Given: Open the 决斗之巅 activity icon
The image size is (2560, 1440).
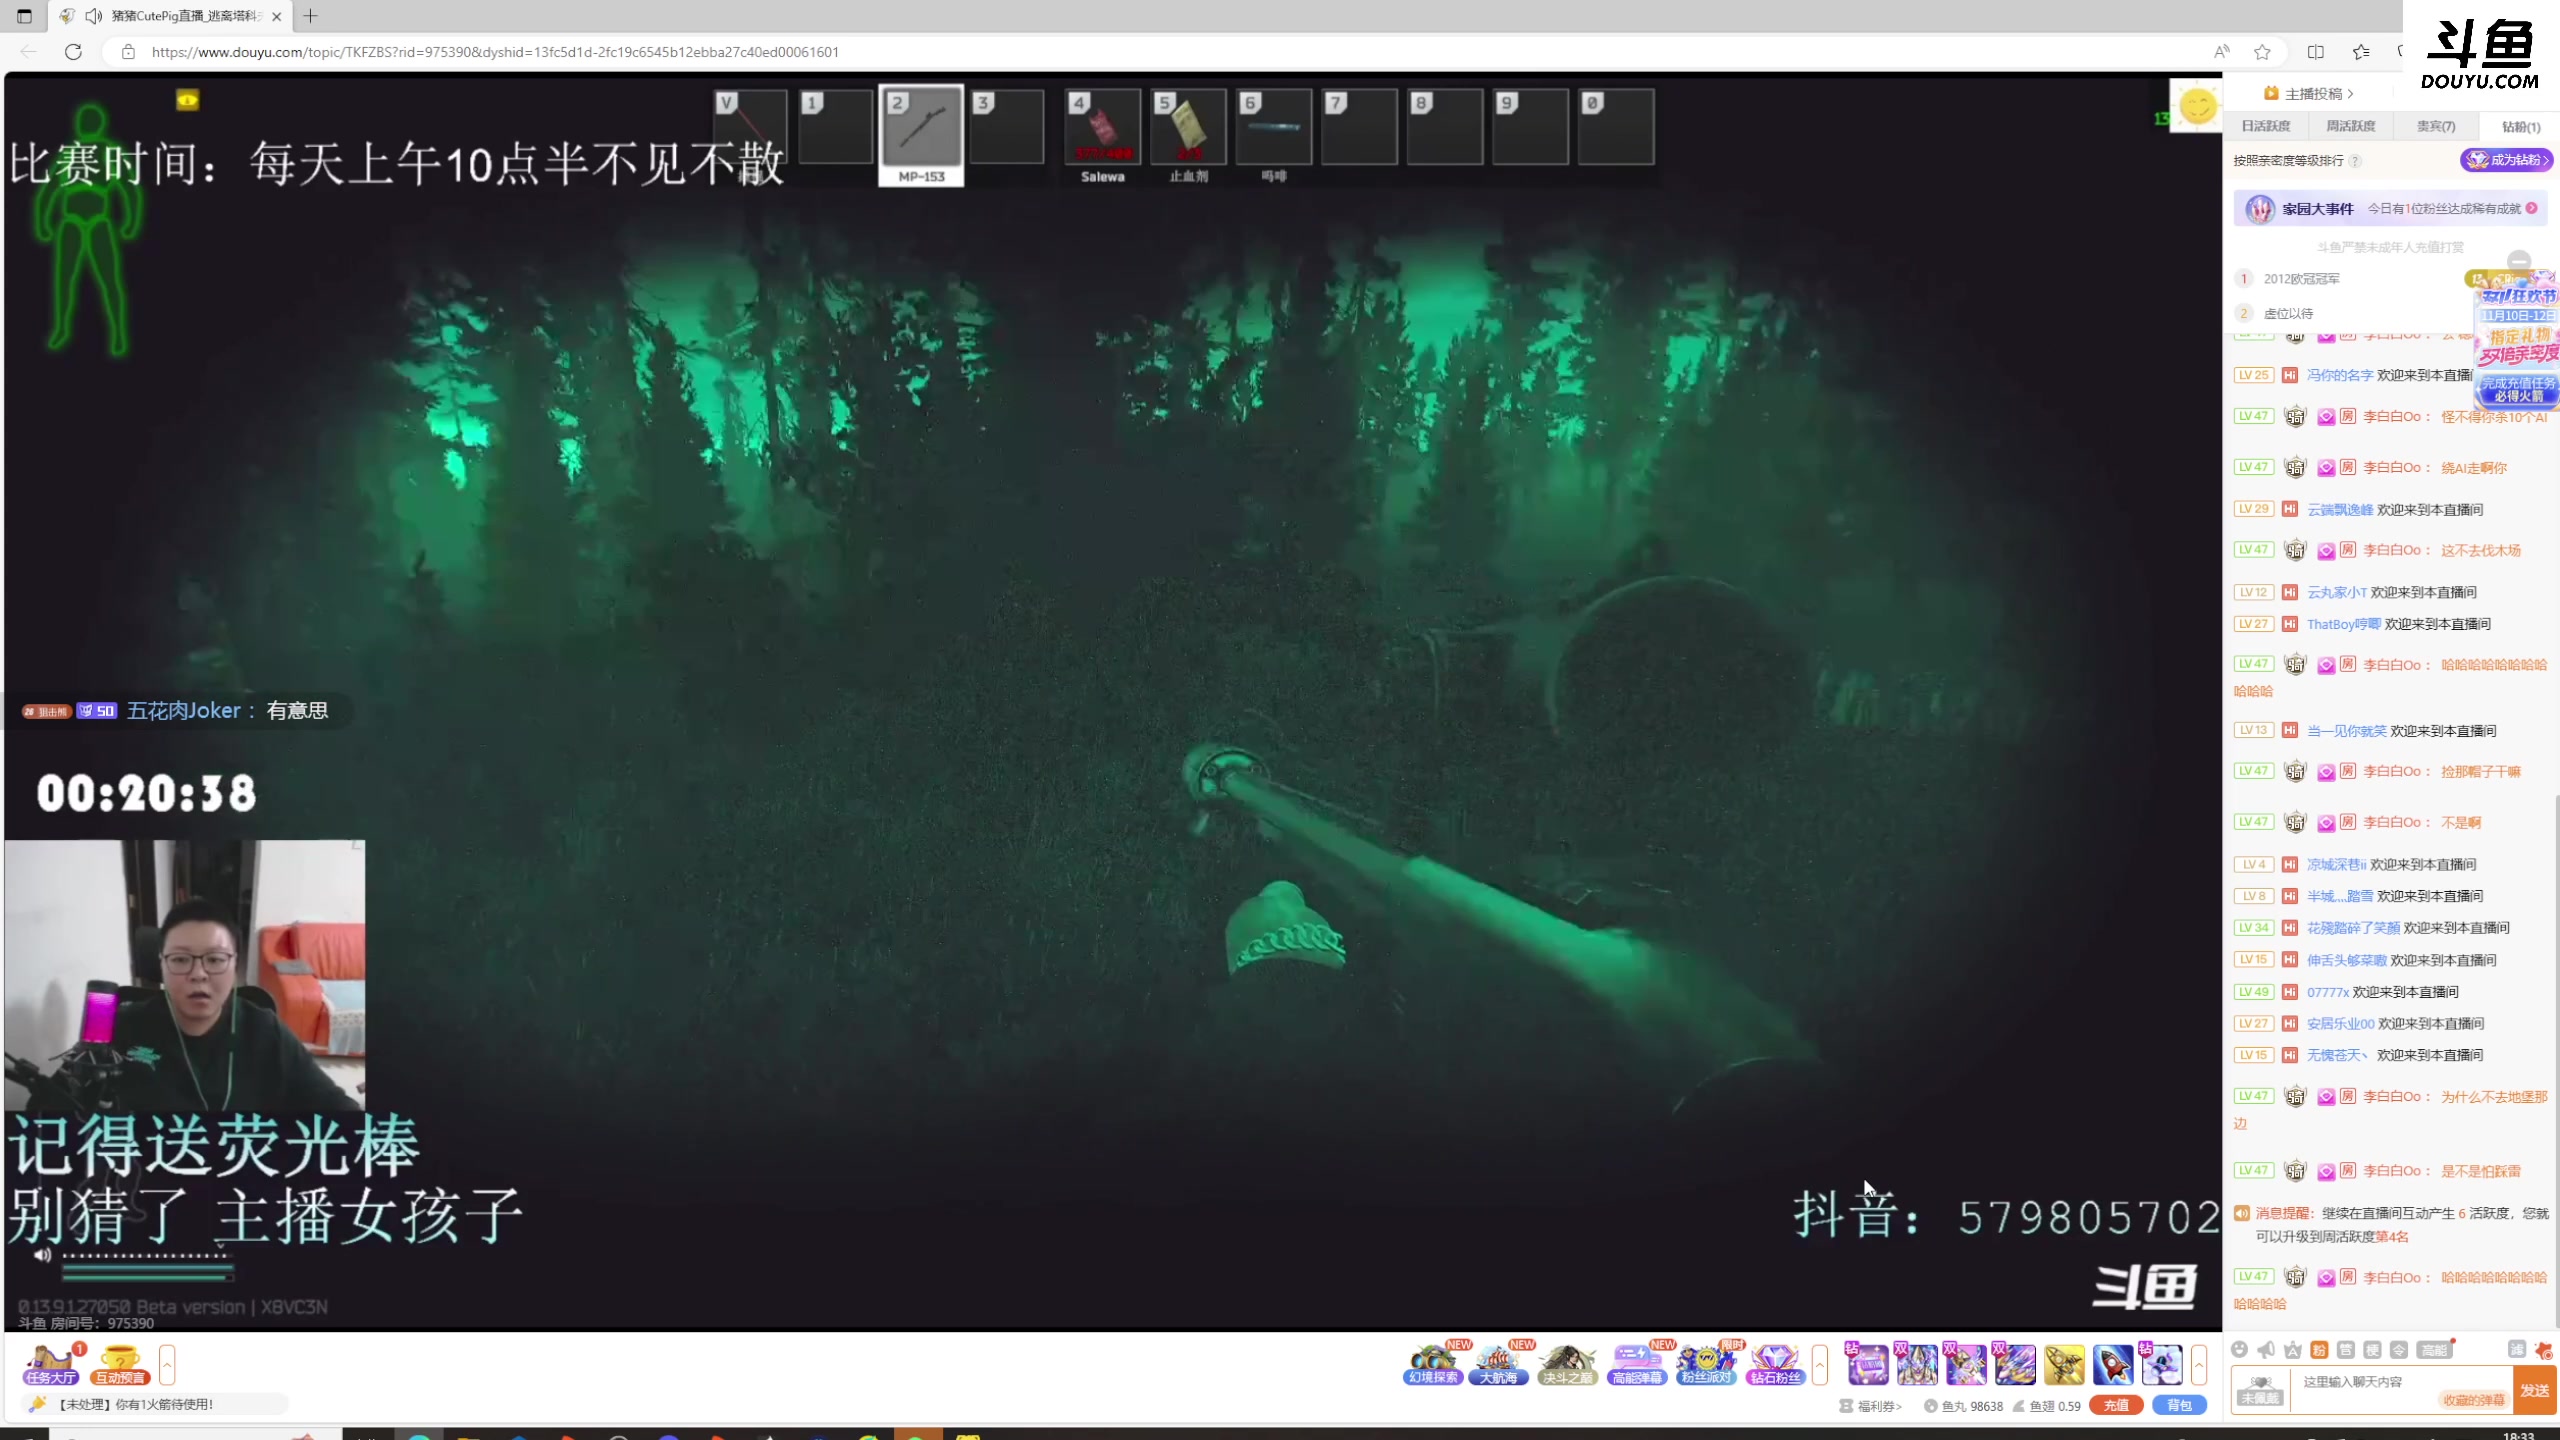Looking at the screenshot, I should [x=1567, y=1363].
